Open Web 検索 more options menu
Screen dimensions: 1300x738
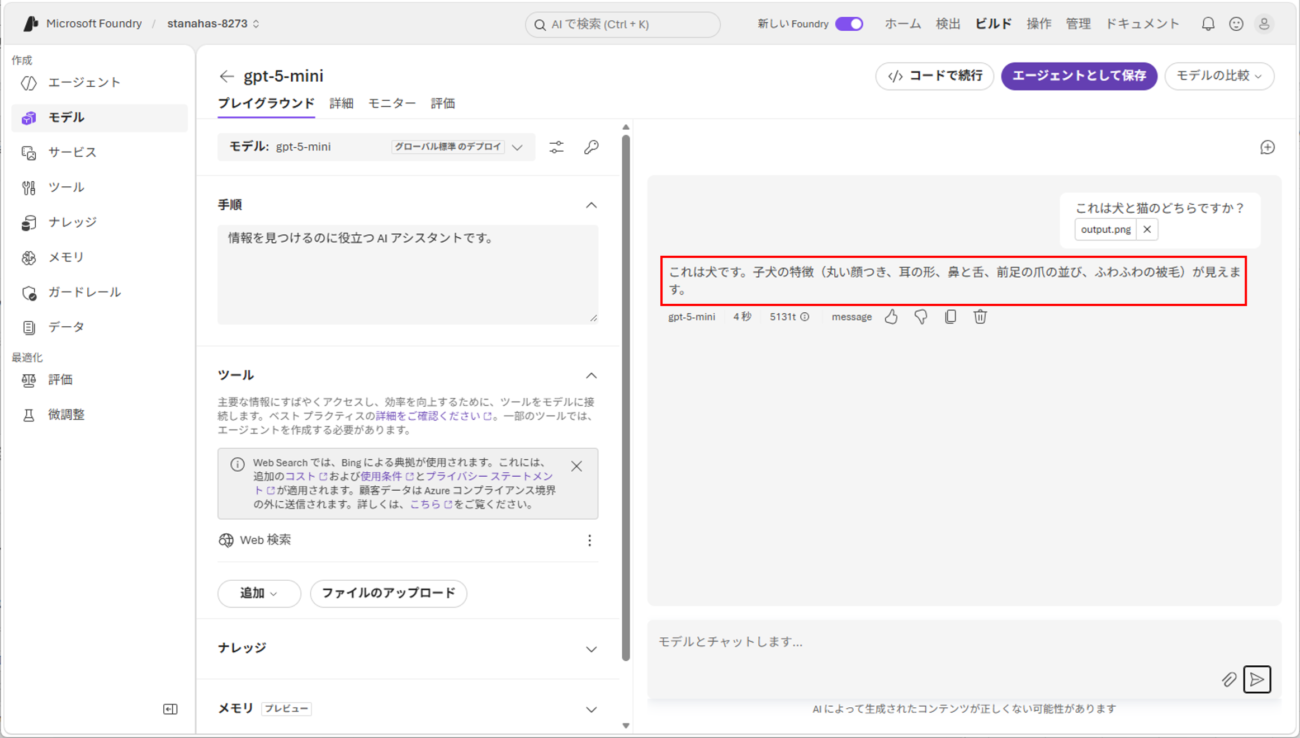point(589,541)
